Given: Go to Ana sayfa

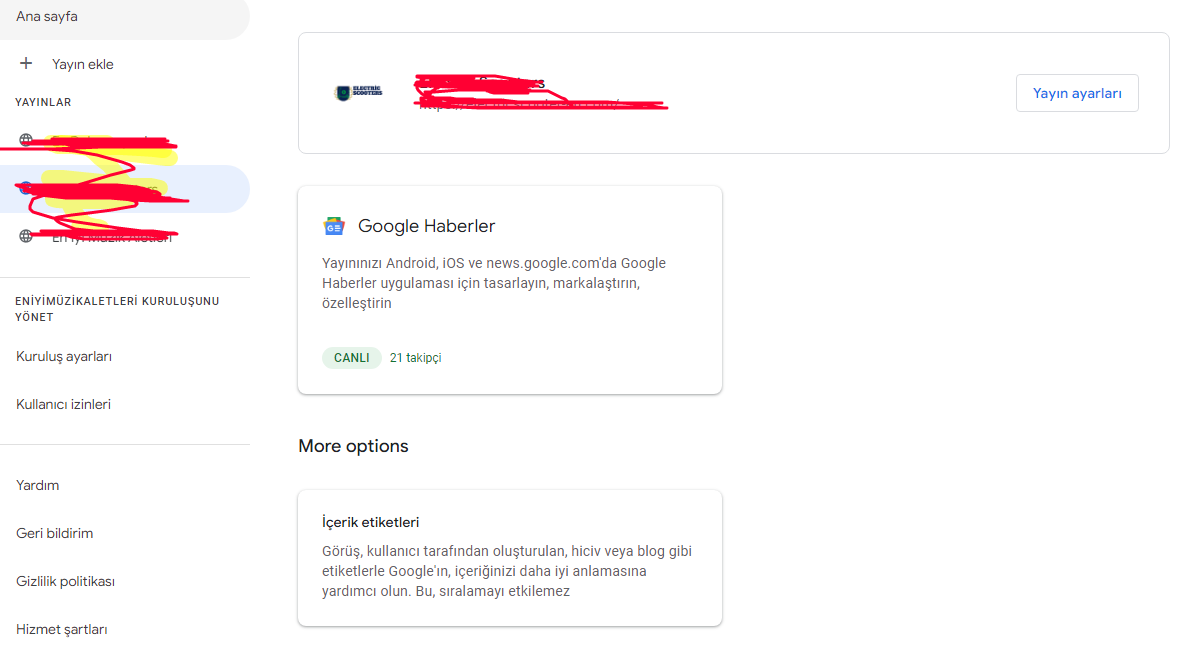Looking at the screenshot, I should tap(47, 17).
